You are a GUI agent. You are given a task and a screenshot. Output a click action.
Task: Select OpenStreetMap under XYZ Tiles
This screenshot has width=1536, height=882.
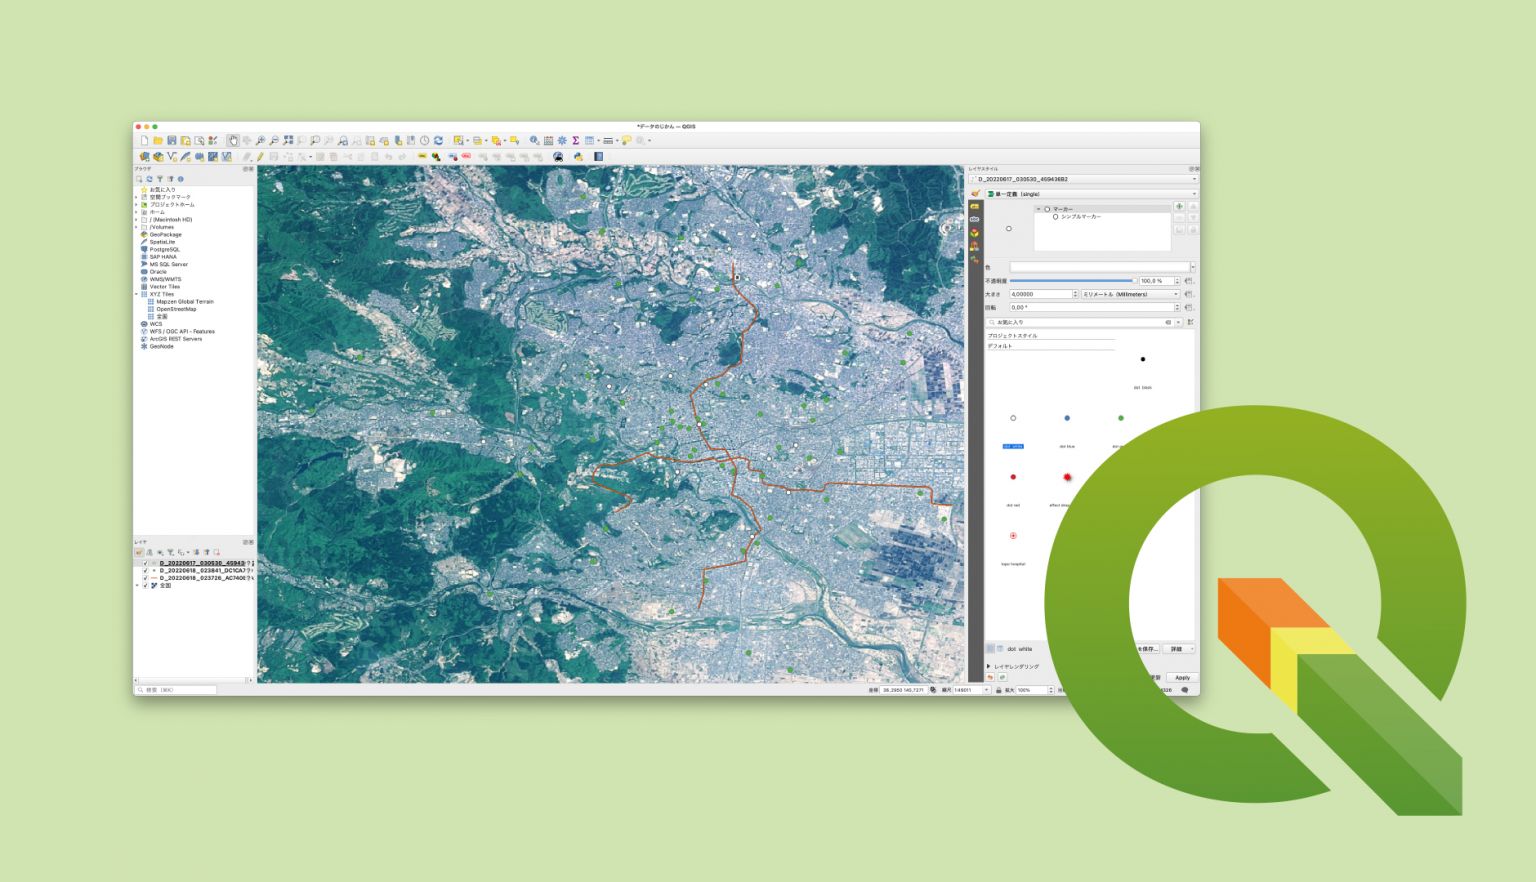(x=176, y=309)
